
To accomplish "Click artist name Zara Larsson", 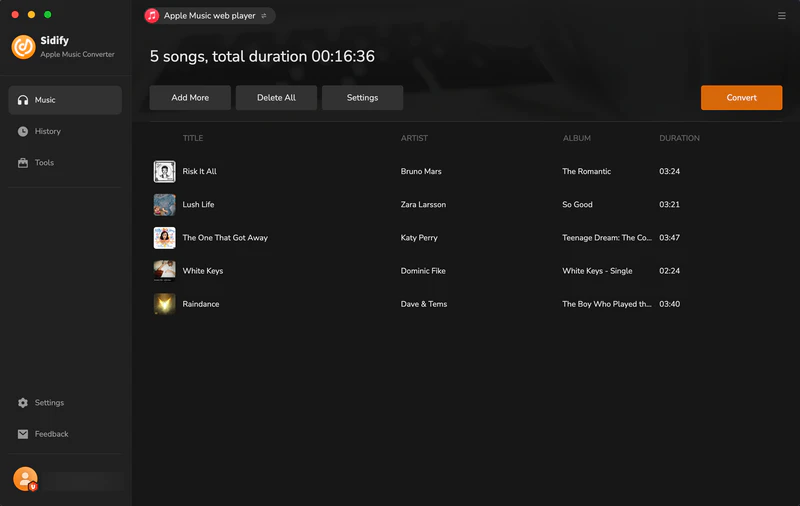I will tap(423, 205).
